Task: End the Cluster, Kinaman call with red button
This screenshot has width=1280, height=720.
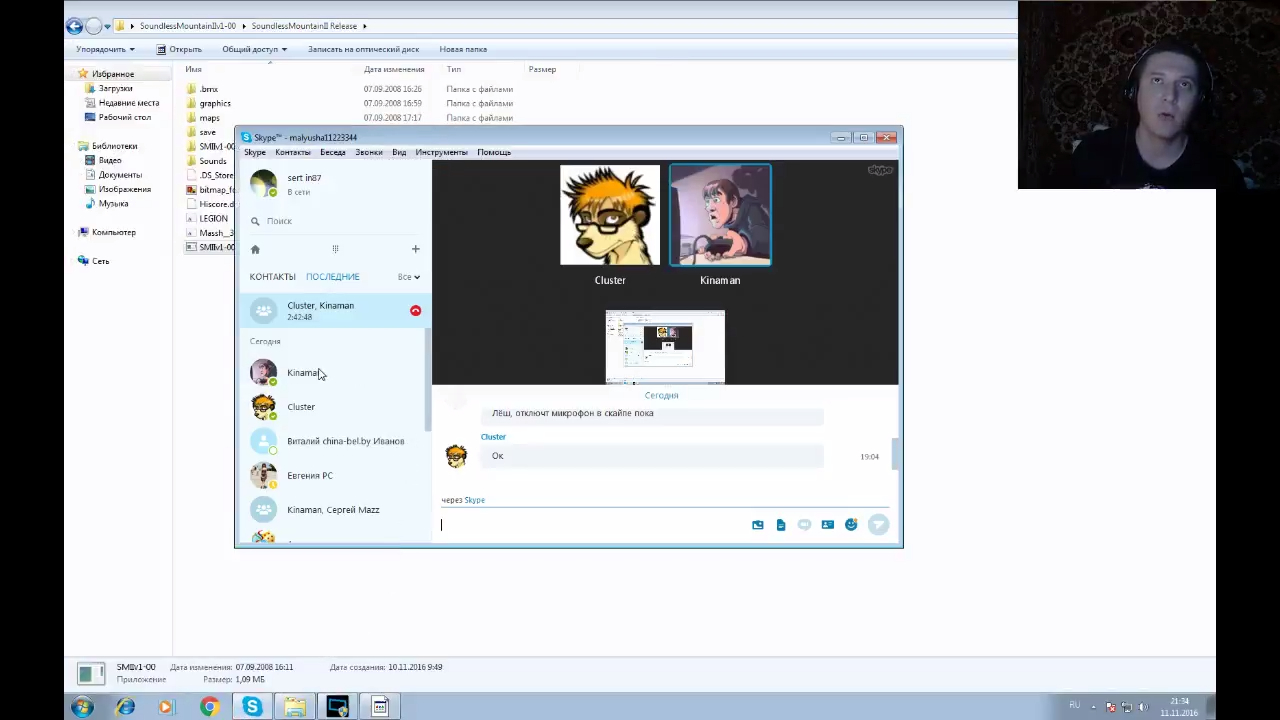Action: (415, 311)
